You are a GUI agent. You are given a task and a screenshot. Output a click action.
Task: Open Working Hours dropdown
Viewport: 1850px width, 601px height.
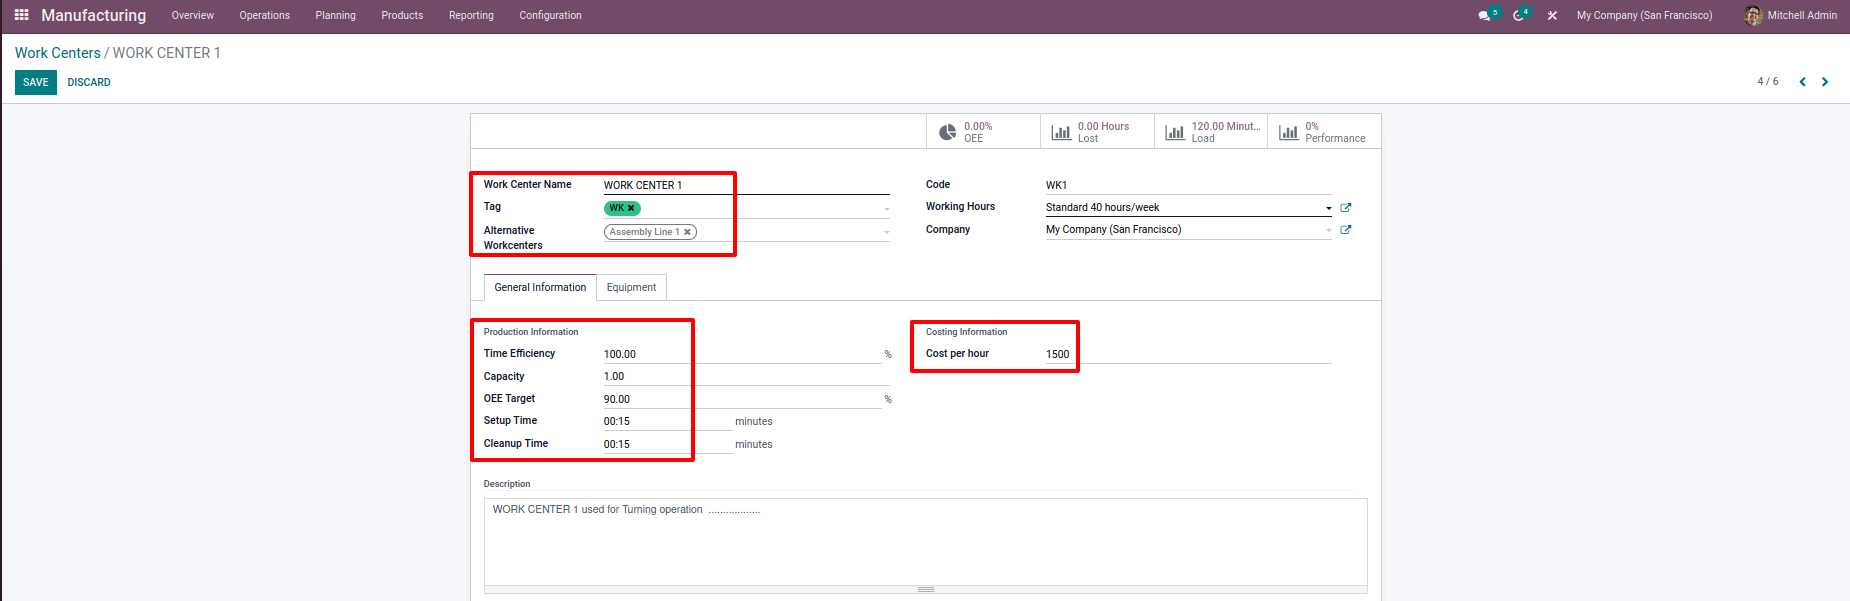pos(1328,208)
